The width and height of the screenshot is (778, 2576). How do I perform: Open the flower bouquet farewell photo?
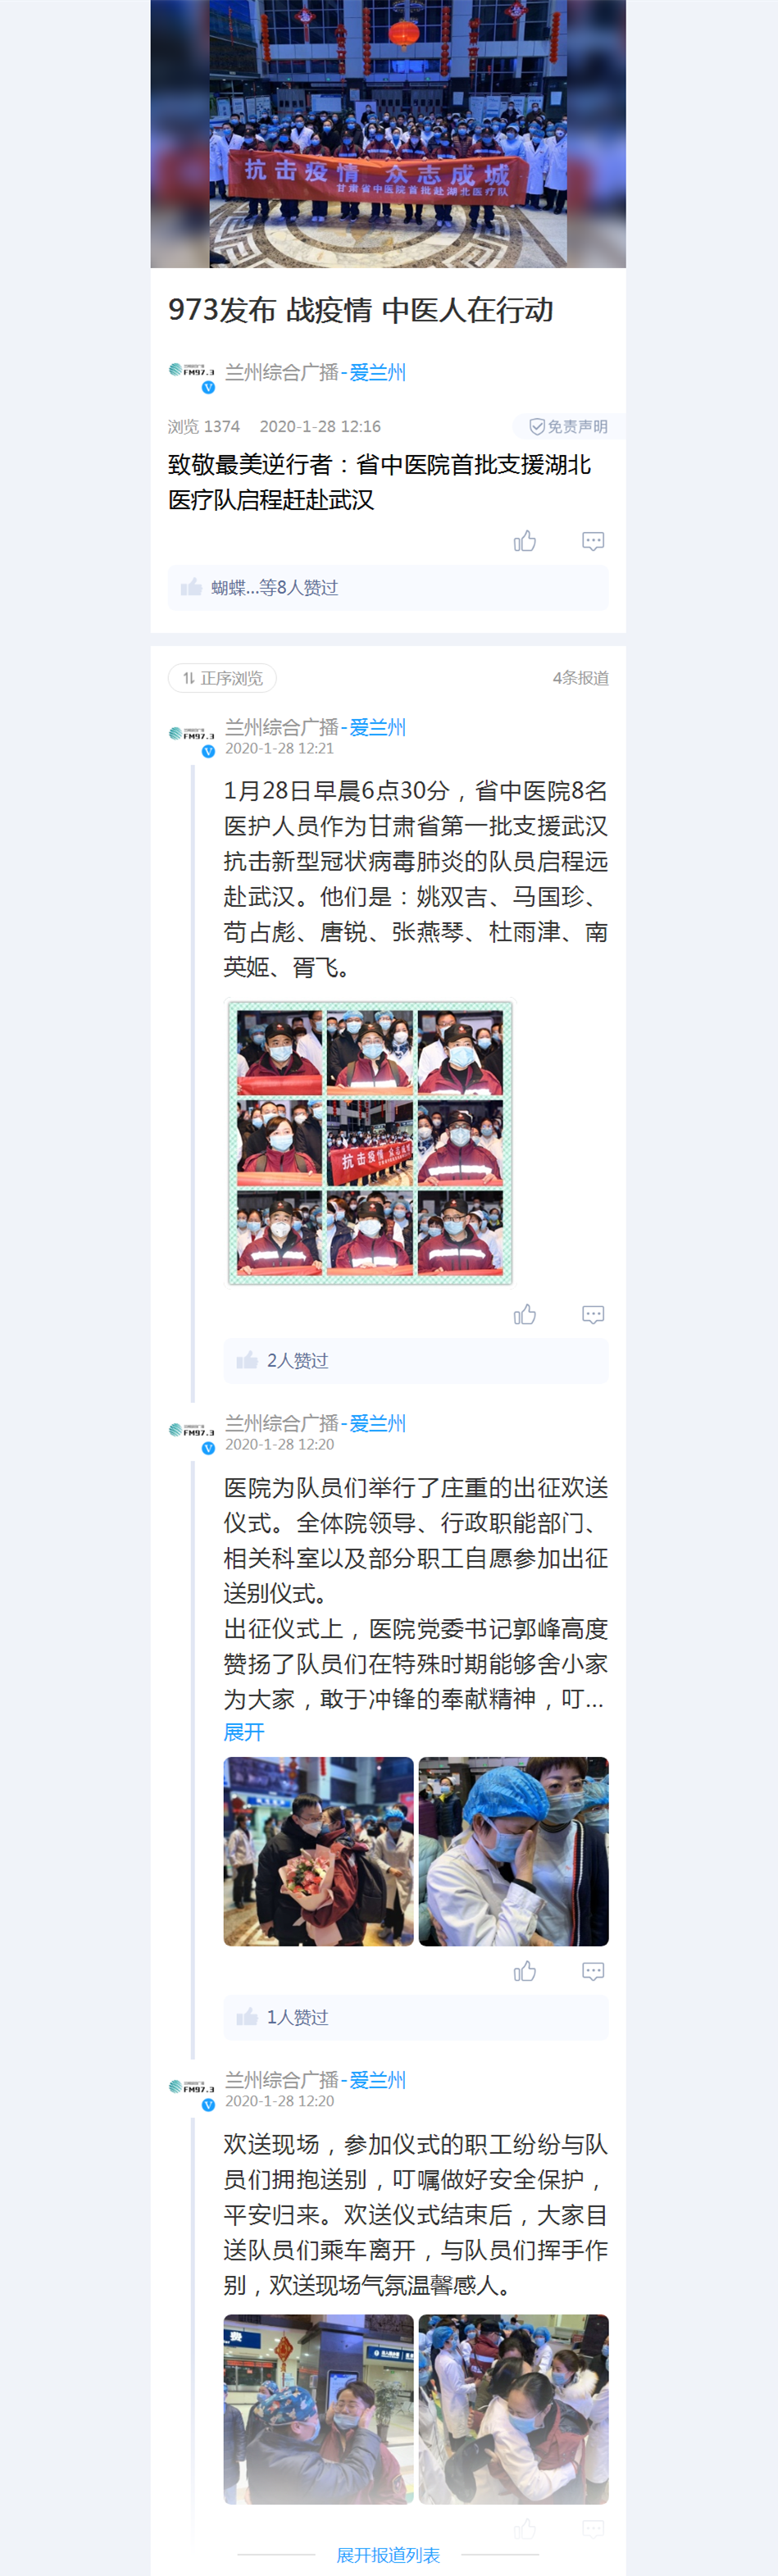[318, 1850]
